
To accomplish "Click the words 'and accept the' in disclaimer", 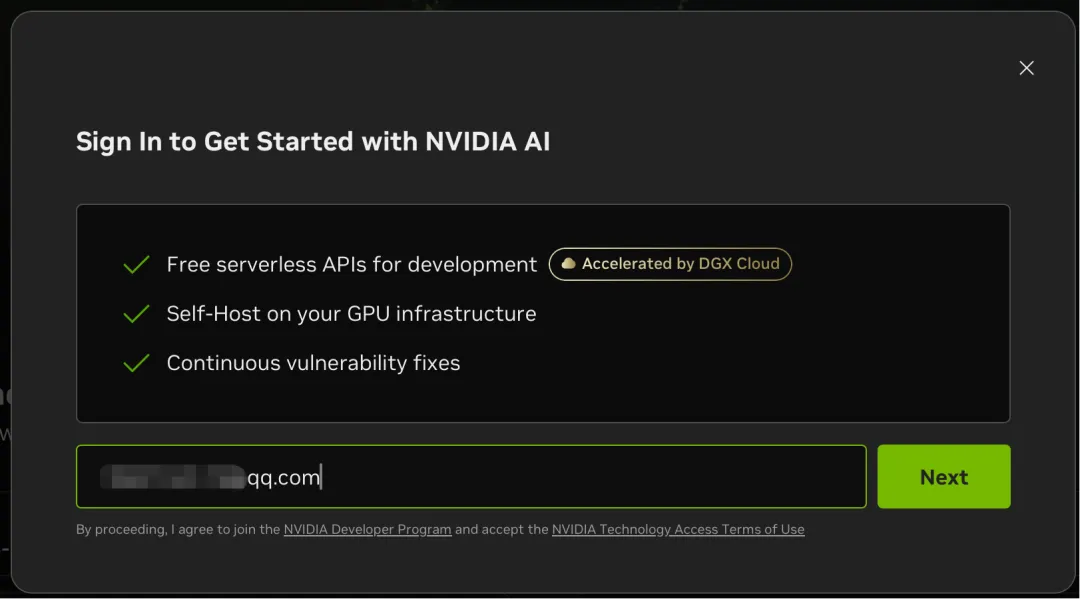I will [x=501, y=530].
